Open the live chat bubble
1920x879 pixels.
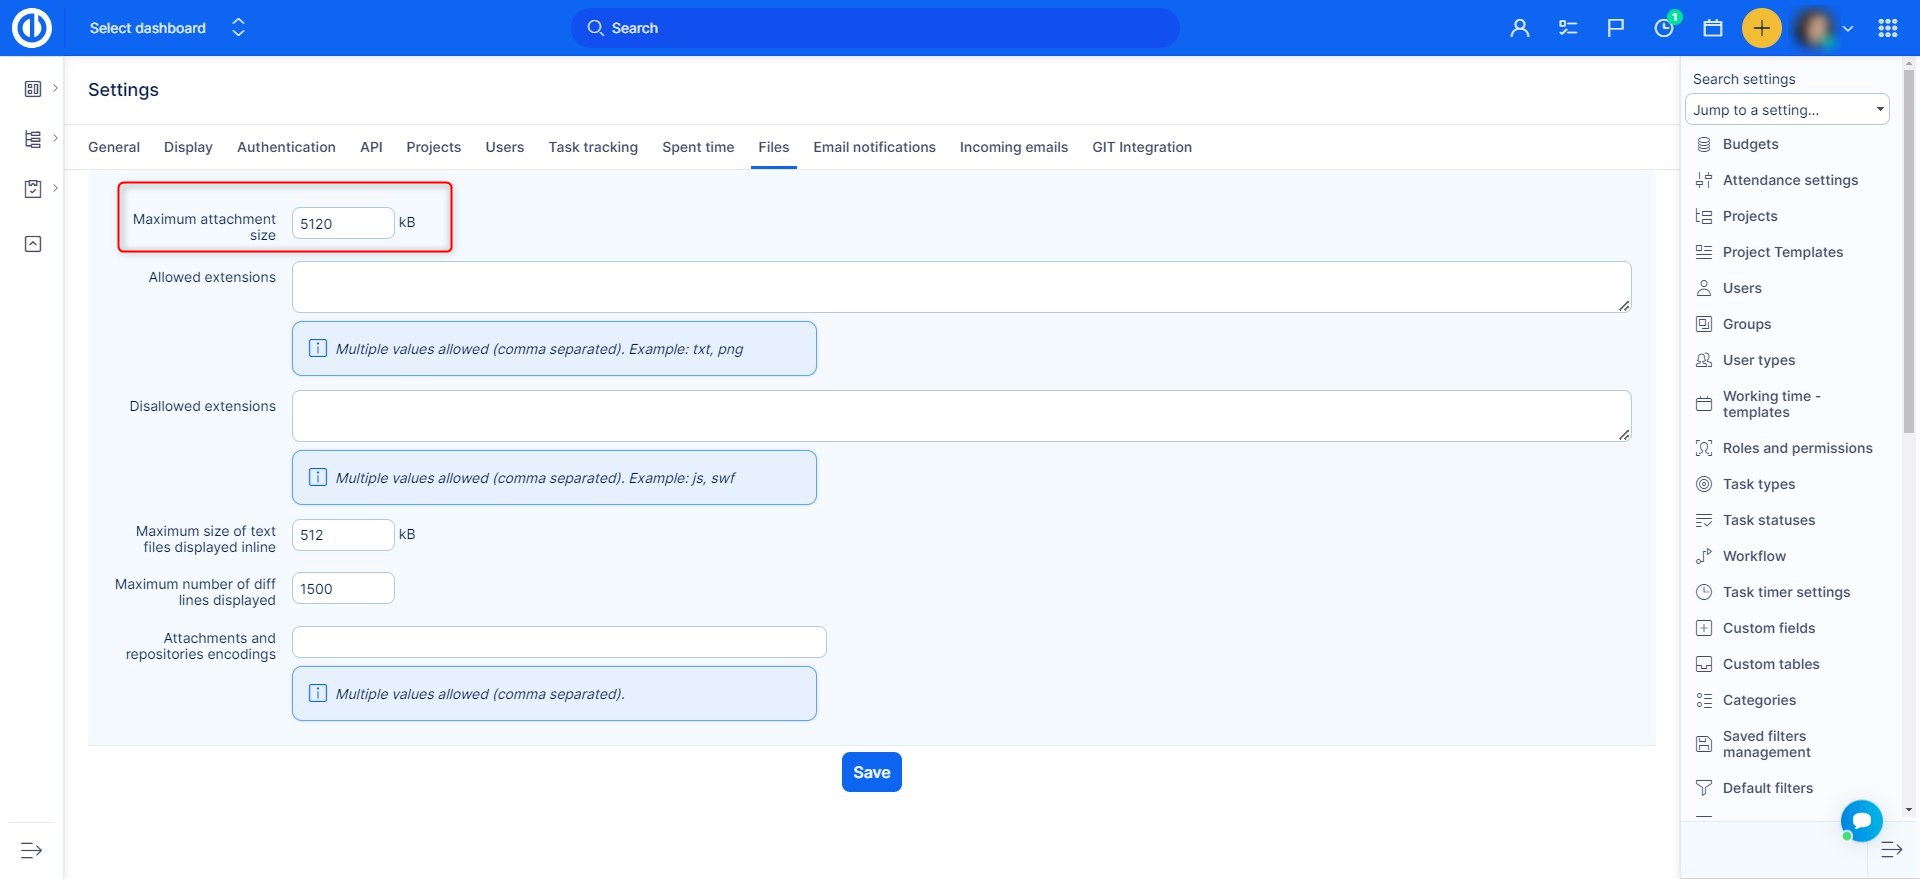[x=1861, y=821]
